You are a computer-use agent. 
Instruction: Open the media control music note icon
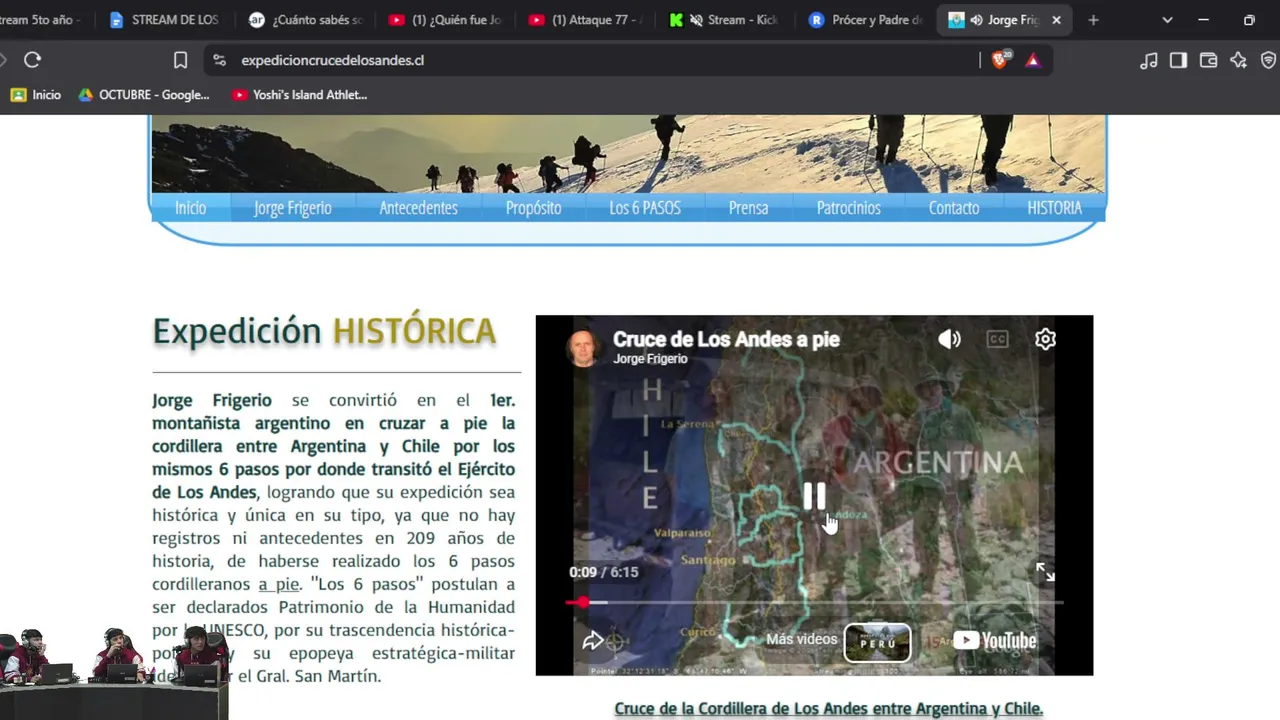click(x=1149, y=60)
